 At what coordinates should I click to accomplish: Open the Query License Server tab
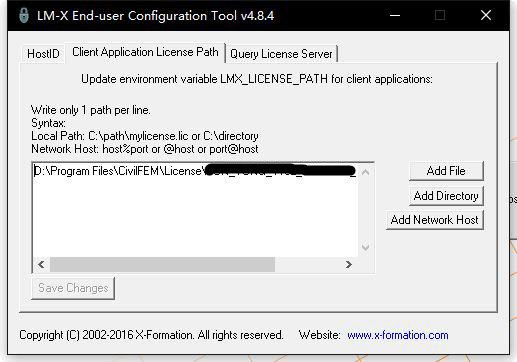[x=281, y=54]
